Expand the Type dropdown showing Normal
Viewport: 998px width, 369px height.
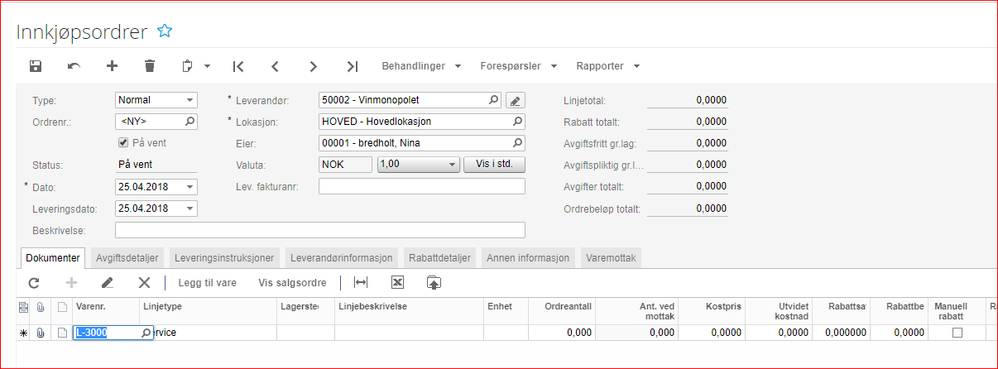tap(190, 101)
